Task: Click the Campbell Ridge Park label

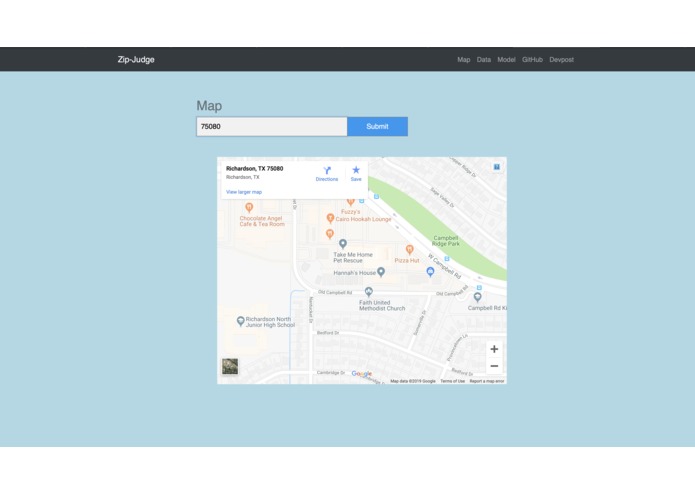Action: pyautogui.click(x=445, y=241)
